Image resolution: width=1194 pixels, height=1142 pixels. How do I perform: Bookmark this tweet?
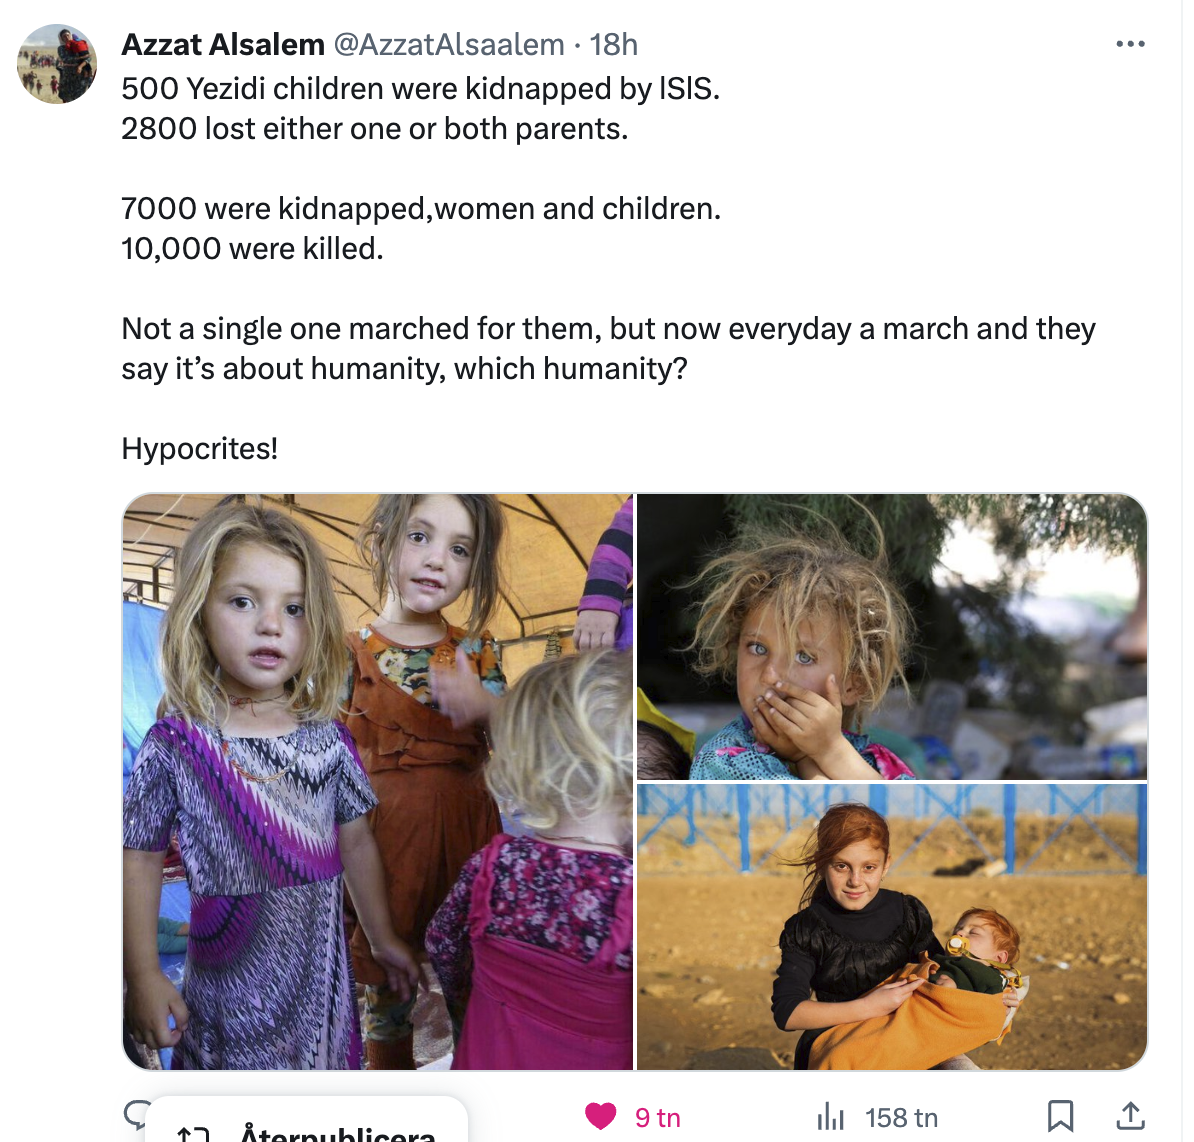click(x=1060, y=1116)
